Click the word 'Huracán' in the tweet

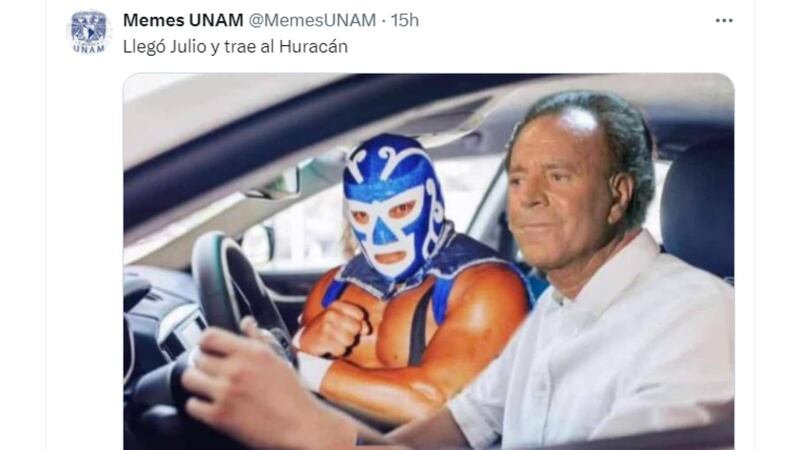pyautogui.click(x=313, y=47)
